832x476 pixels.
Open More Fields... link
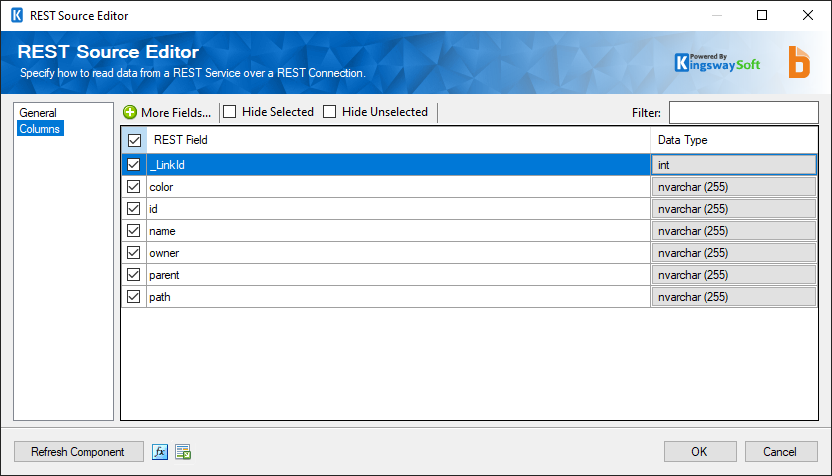tap(176, 112)
